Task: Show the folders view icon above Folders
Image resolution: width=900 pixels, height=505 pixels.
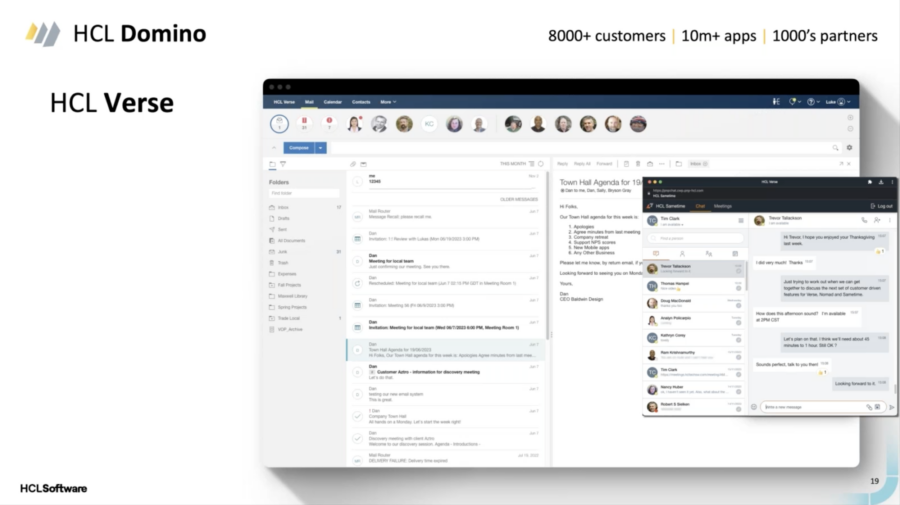Action: pos(273,164)
